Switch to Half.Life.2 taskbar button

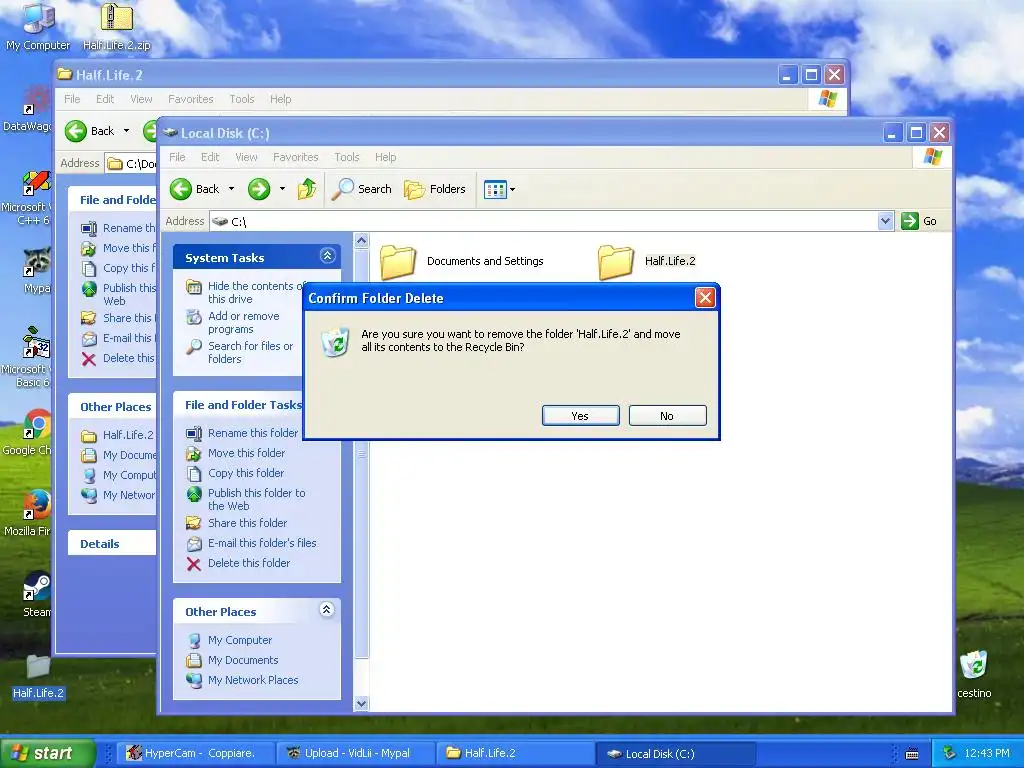513,753
